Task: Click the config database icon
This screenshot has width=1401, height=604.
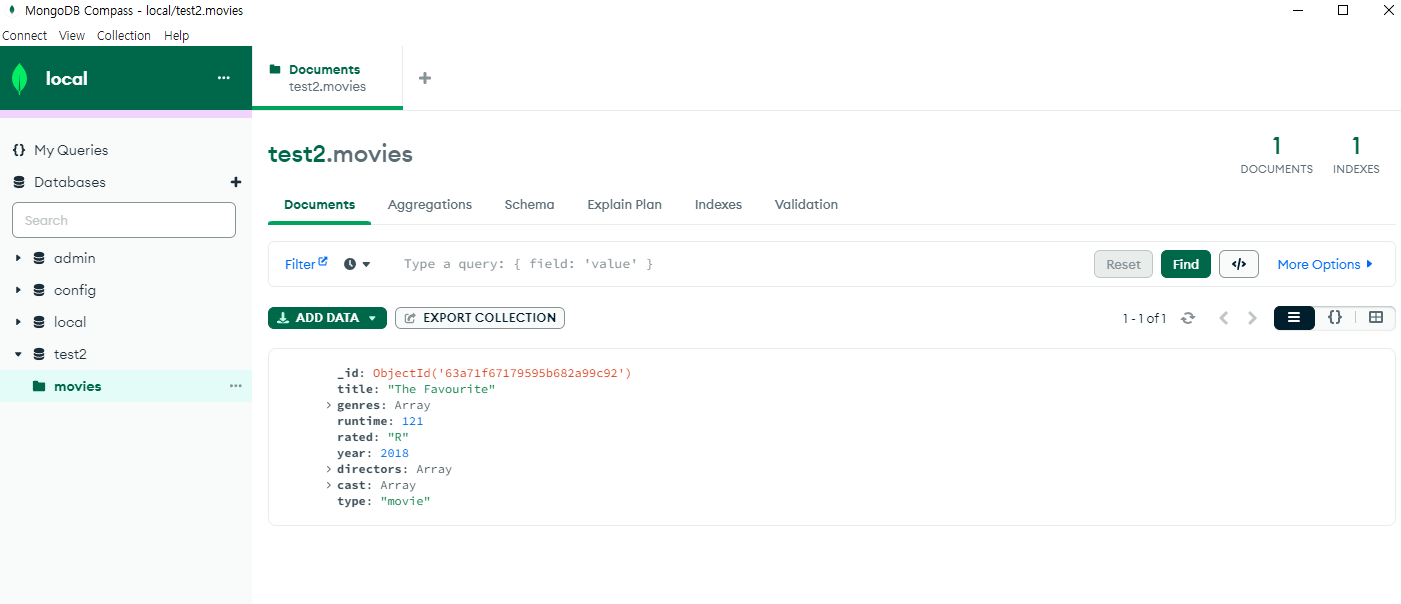Action: (x=39, y=290)
